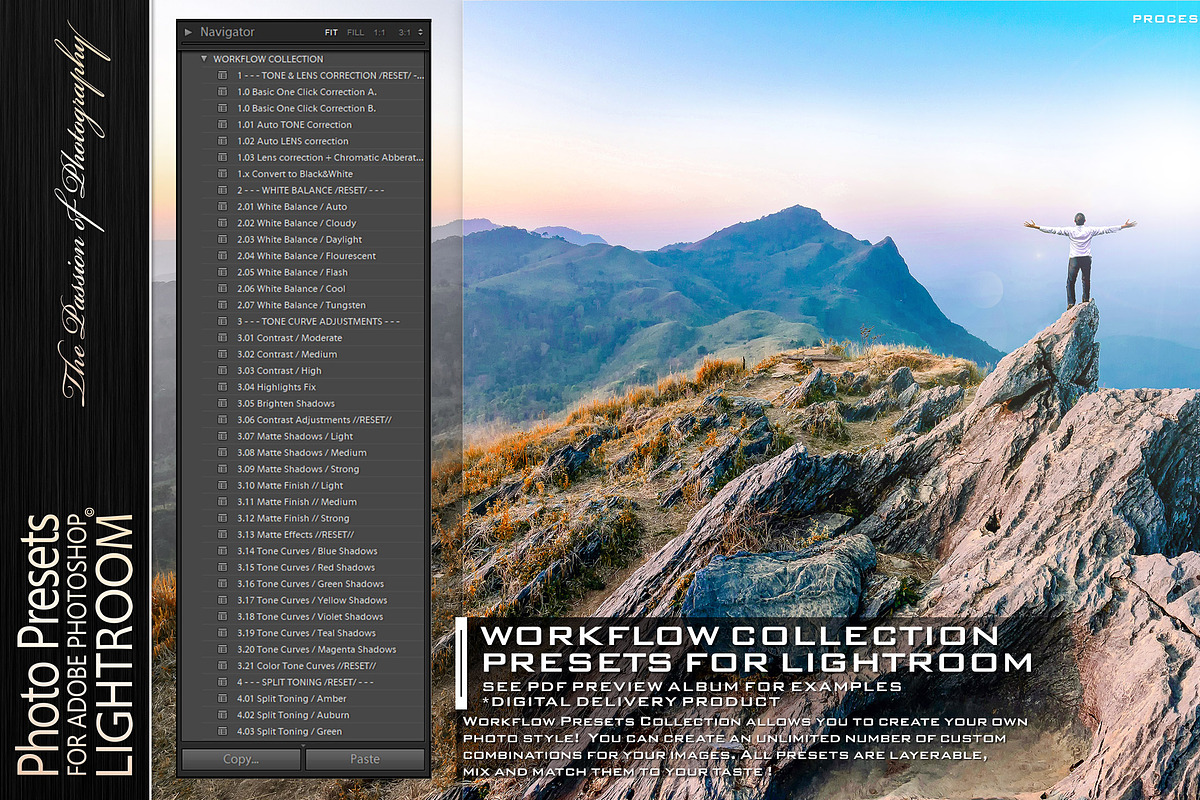Image resolution: width=1200 pixels, height=800 pixels.
Task: Select '3.08 Matte Shadows / Medium' preset
Action: pos(304,452)
